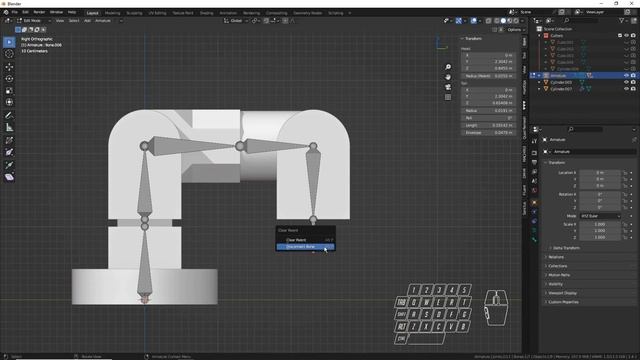Open the Select menu in viewport header
The image size is (640, 360).
click(74, 20)
